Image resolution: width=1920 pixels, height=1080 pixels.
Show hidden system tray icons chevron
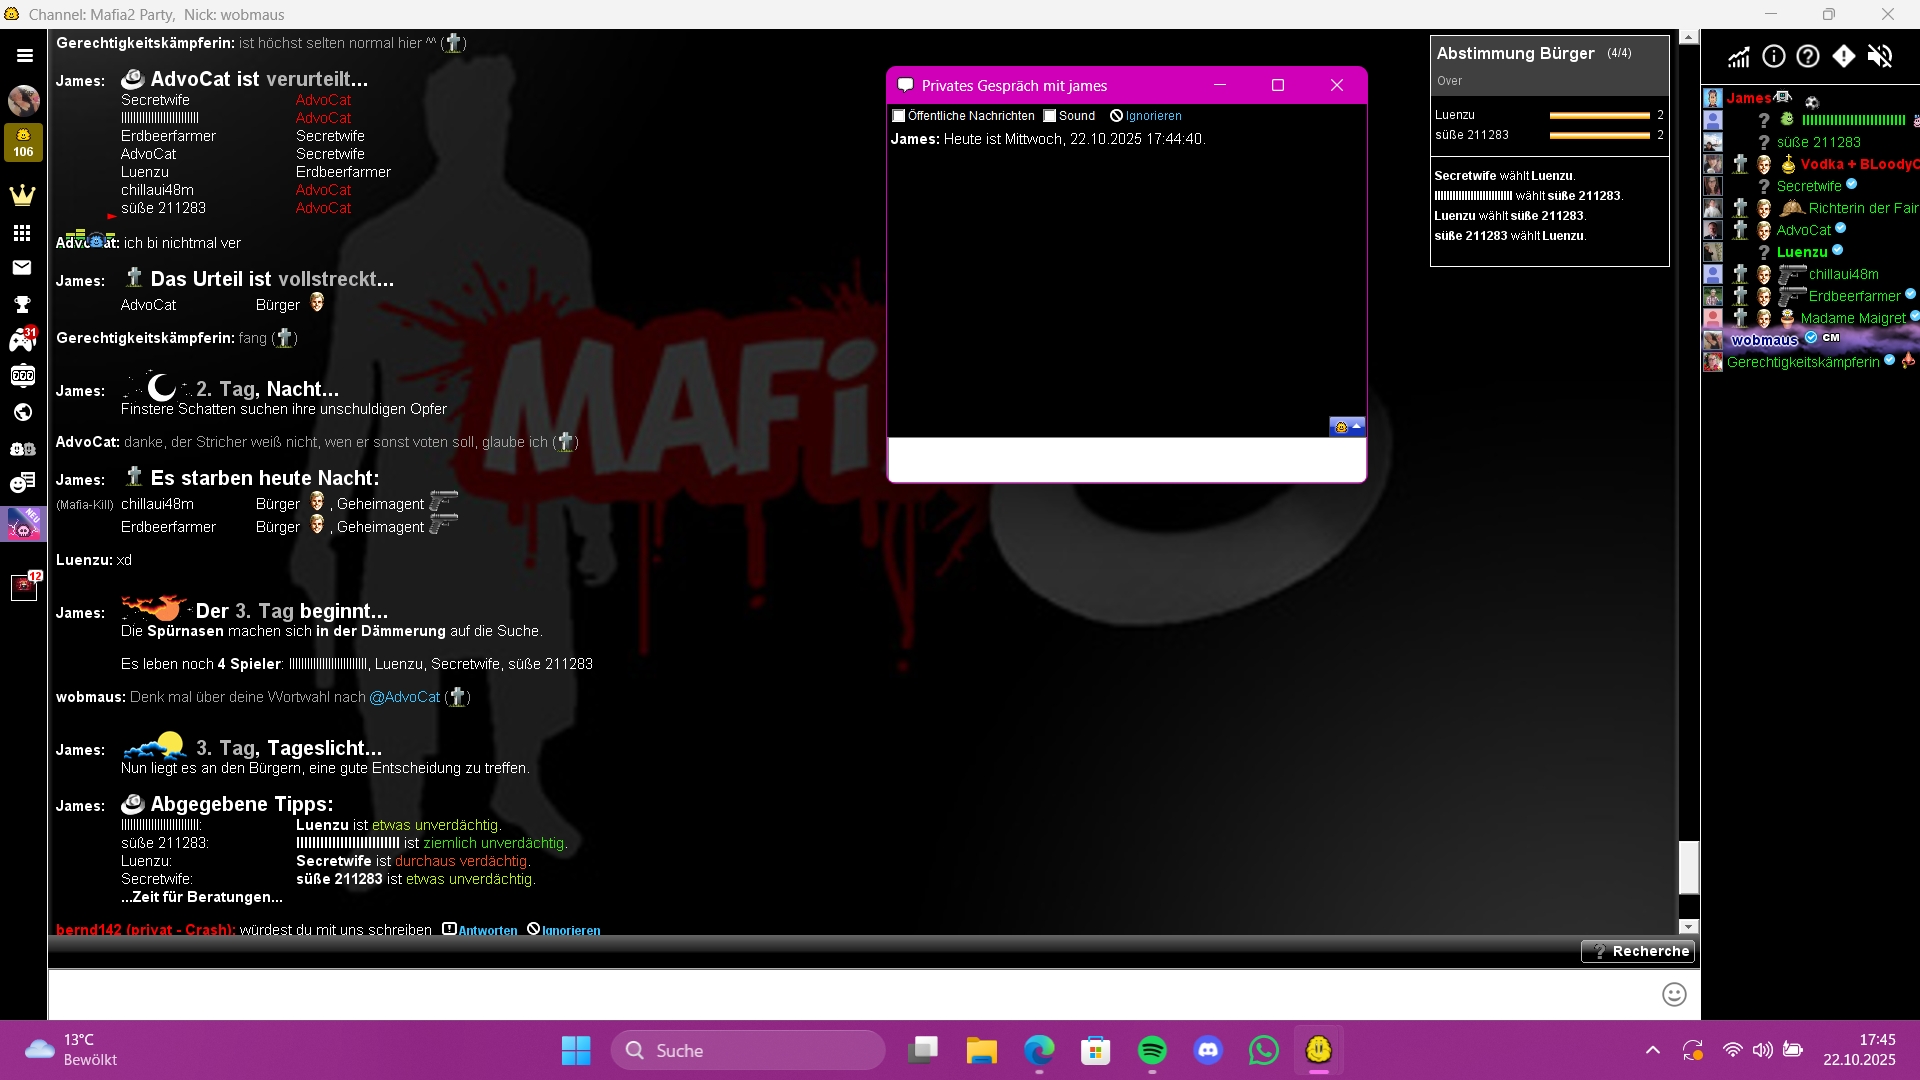coord(1652,1050)
